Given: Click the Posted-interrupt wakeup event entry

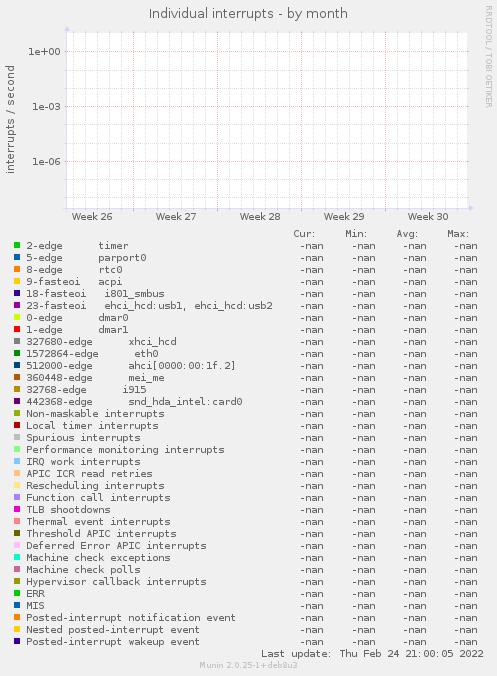Looking at the screenshot, I should pos(113,642).
